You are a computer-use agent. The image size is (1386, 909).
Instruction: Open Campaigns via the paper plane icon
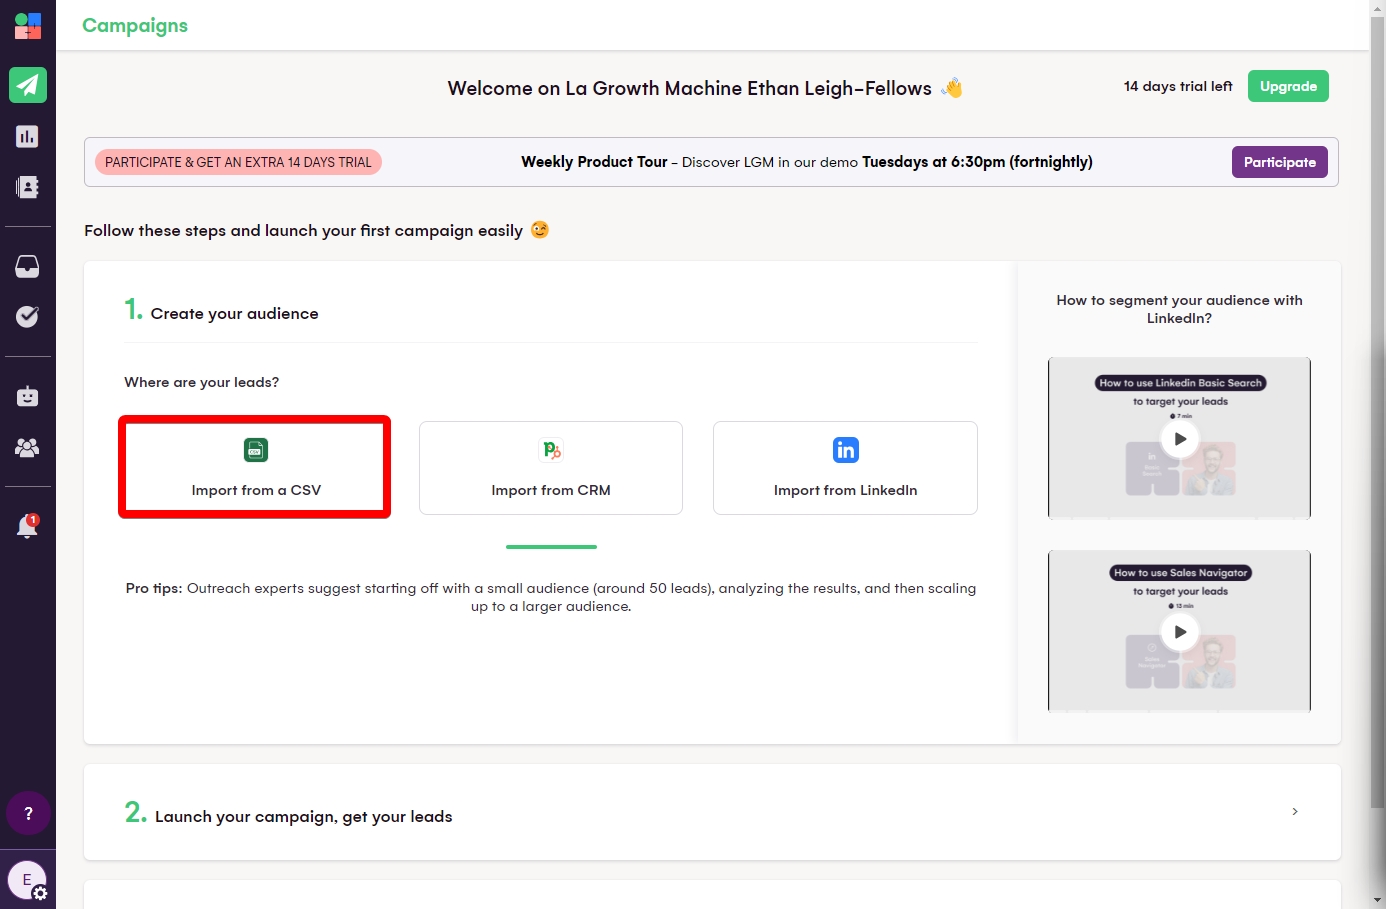click(x=28, y=85)
